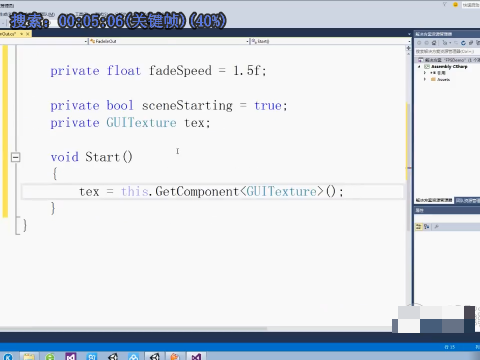Click the editor horizontal scrollbar

(x=133, y=328)
